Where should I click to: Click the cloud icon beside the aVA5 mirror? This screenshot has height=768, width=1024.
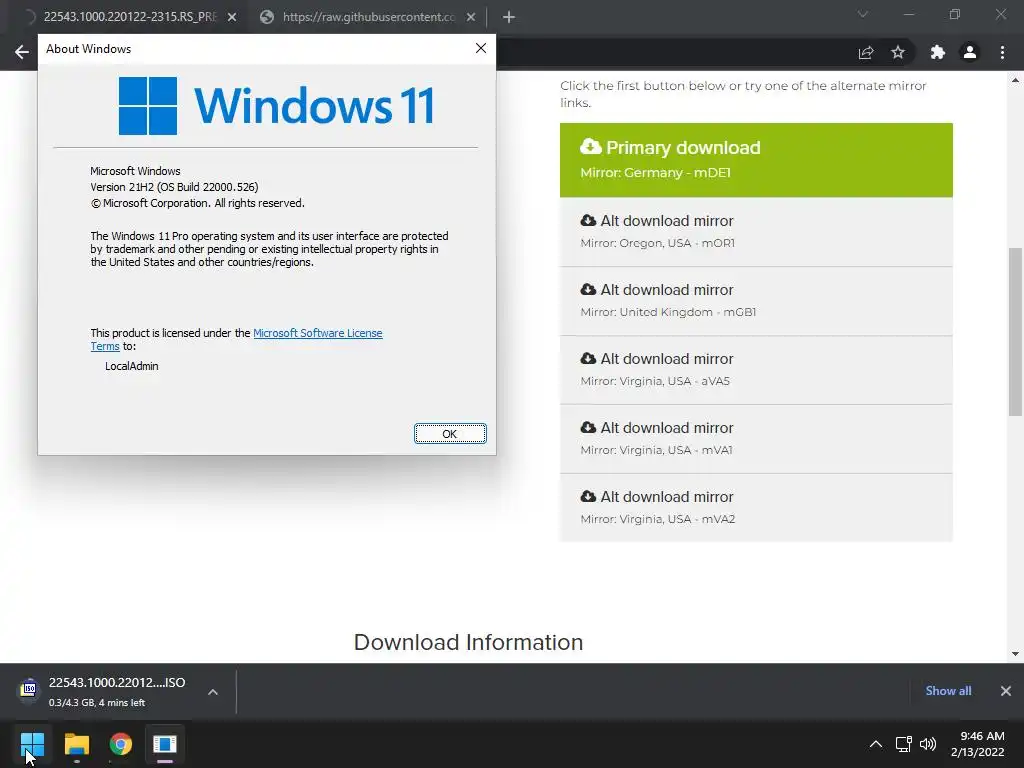click(588, 358)
